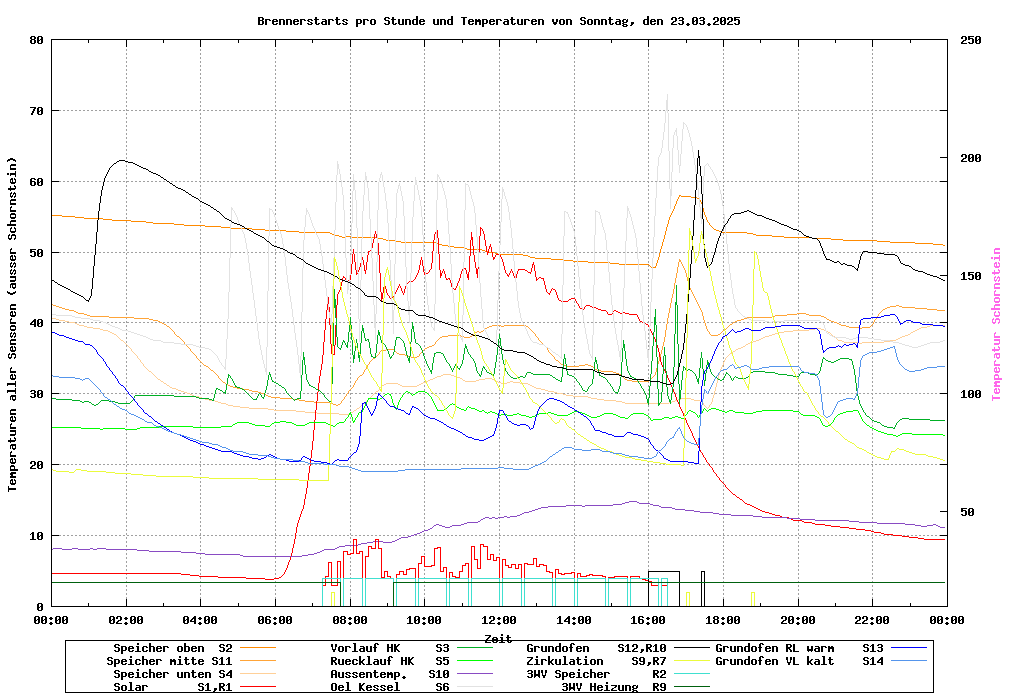1024x700 pixels.
Task: Click the blue 'Grundofen VL kalt' legend line
Action: [909, 661]
